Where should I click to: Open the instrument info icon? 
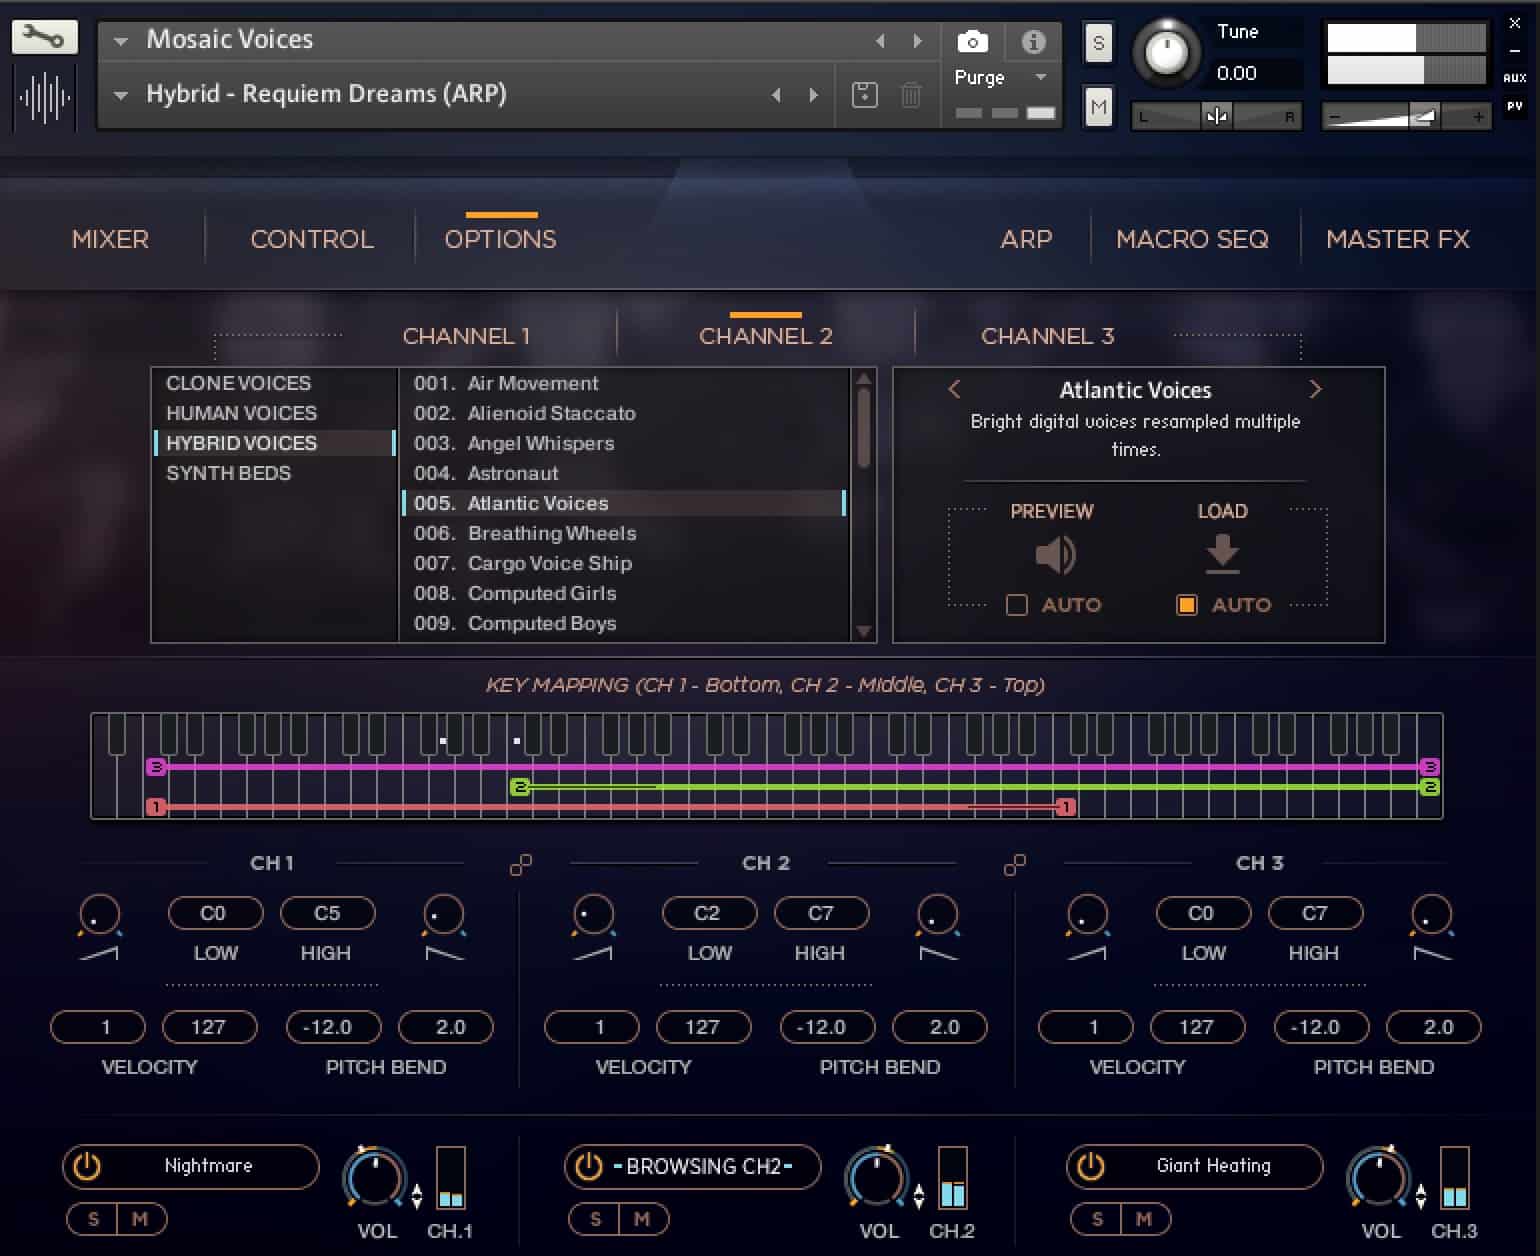point(1033,41)
